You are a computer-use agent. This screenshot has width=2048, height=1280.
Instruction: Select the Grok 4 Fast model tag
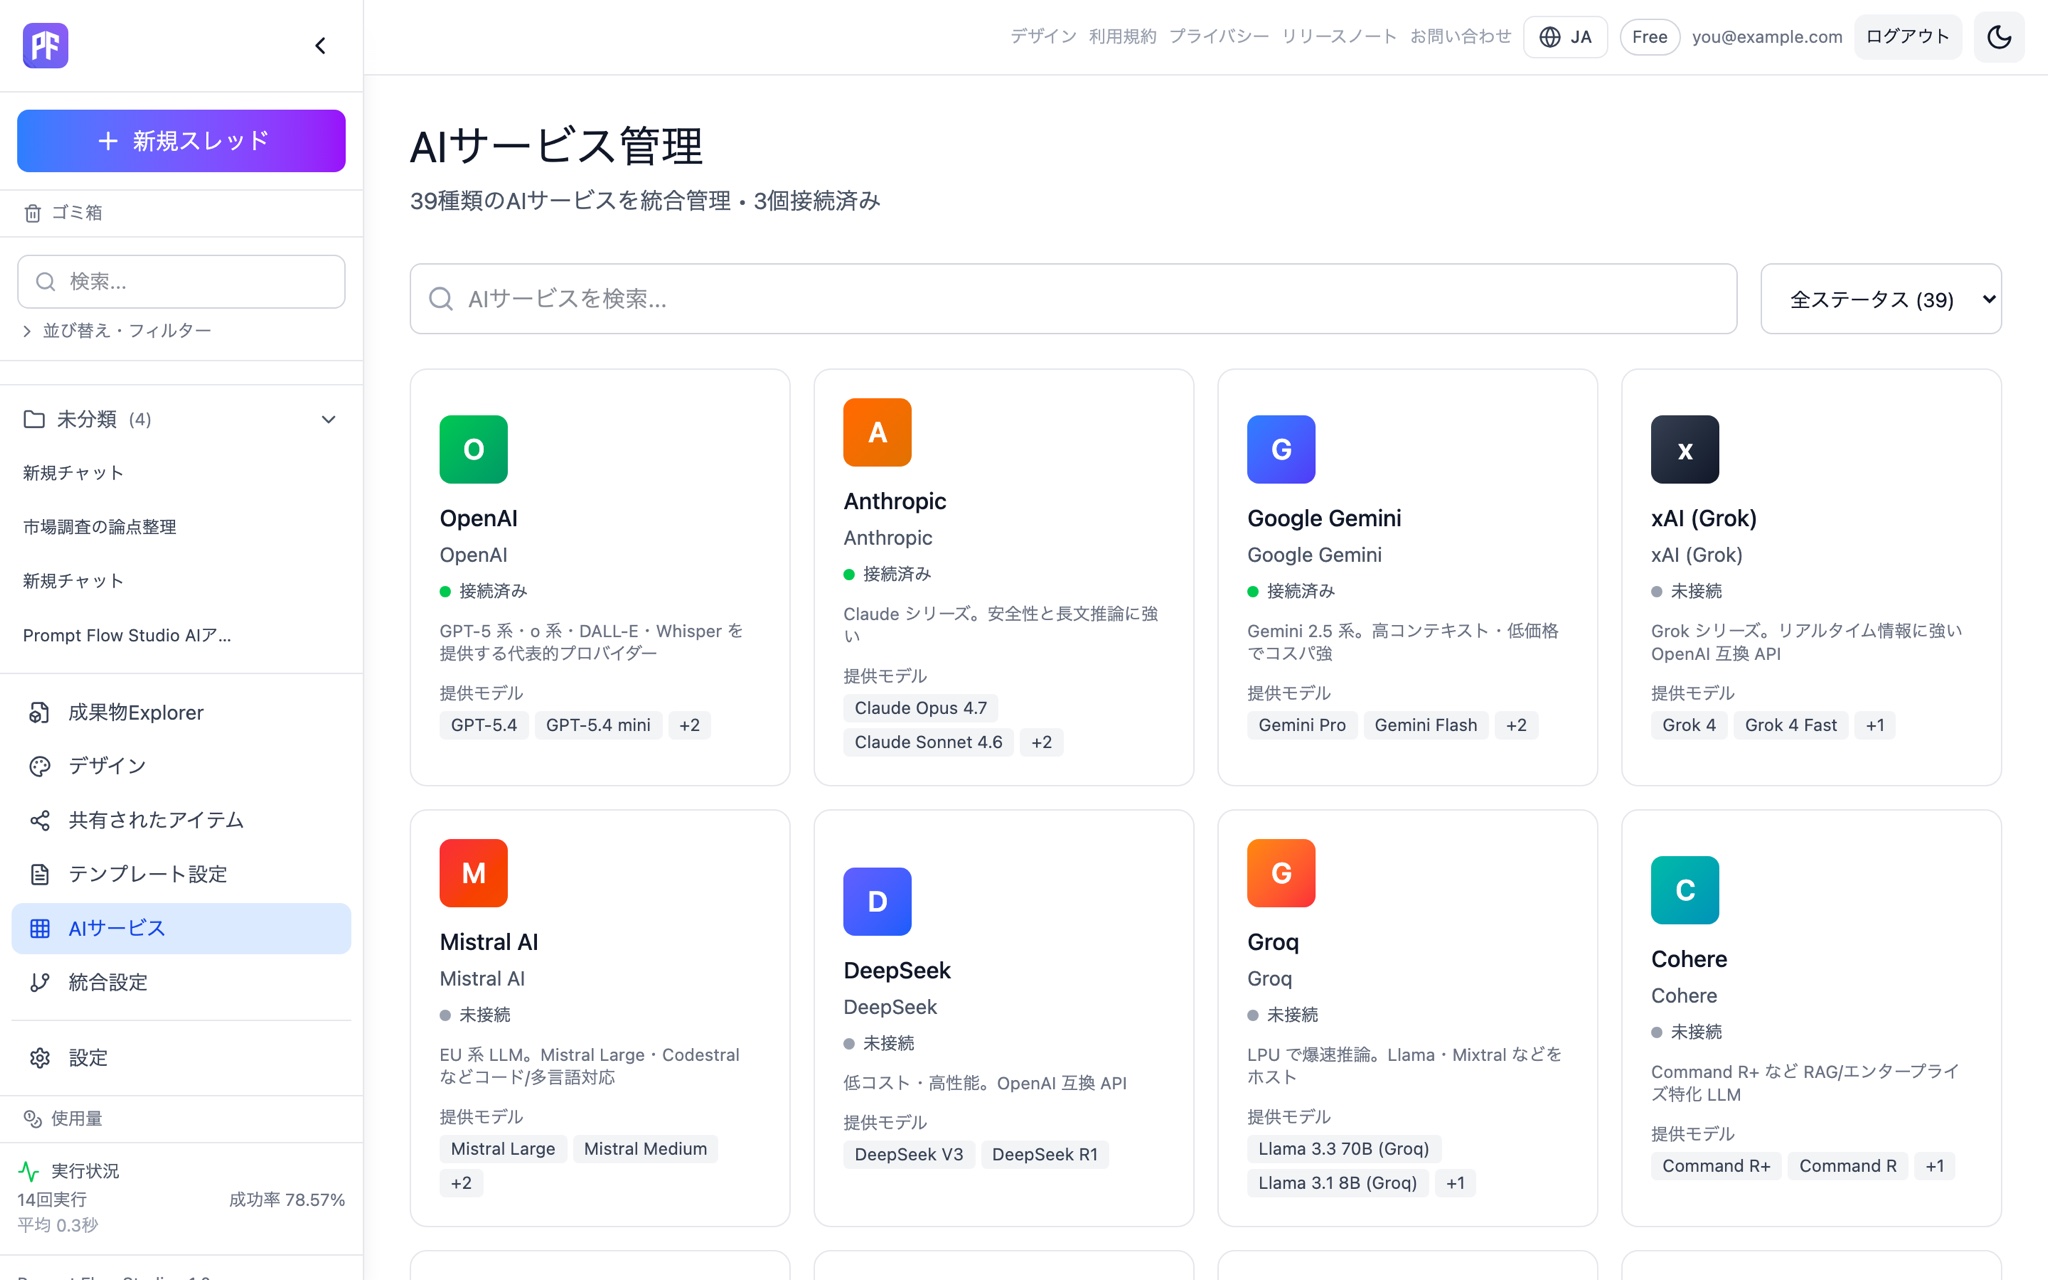(x=1791, y=725)
